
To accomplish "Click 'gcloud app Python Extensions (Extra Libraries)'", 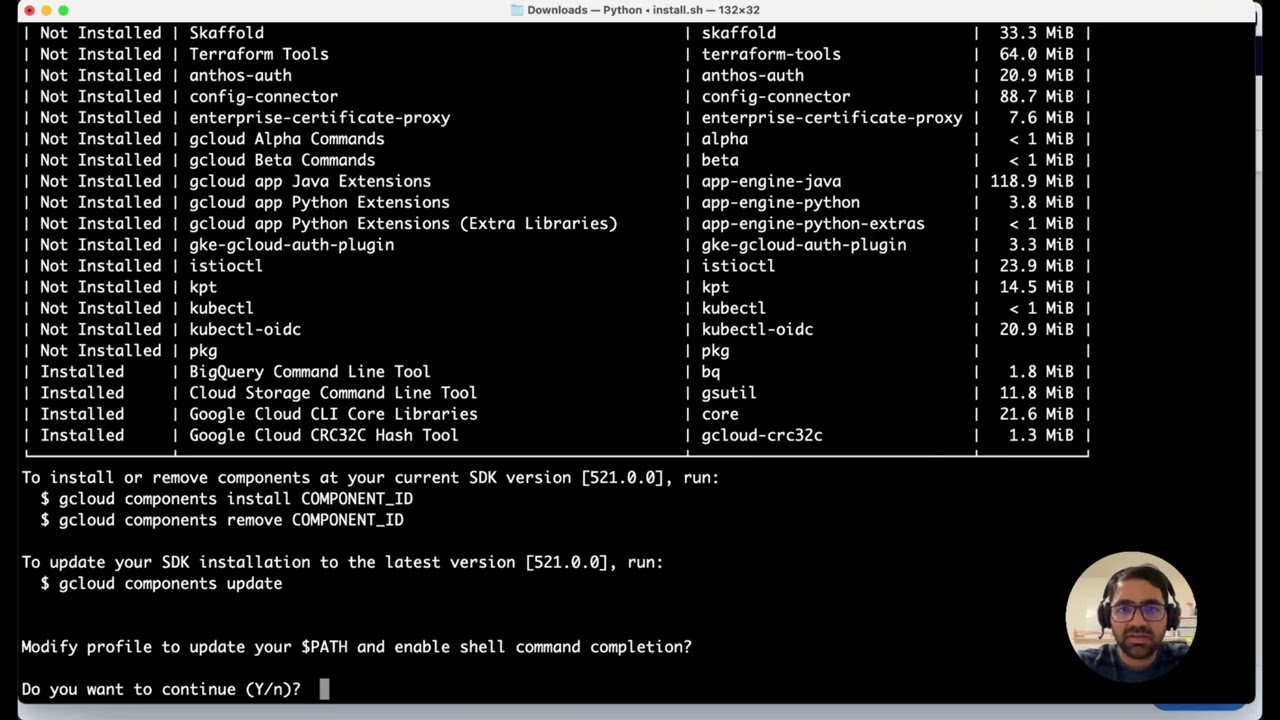I will coord(403,223).
